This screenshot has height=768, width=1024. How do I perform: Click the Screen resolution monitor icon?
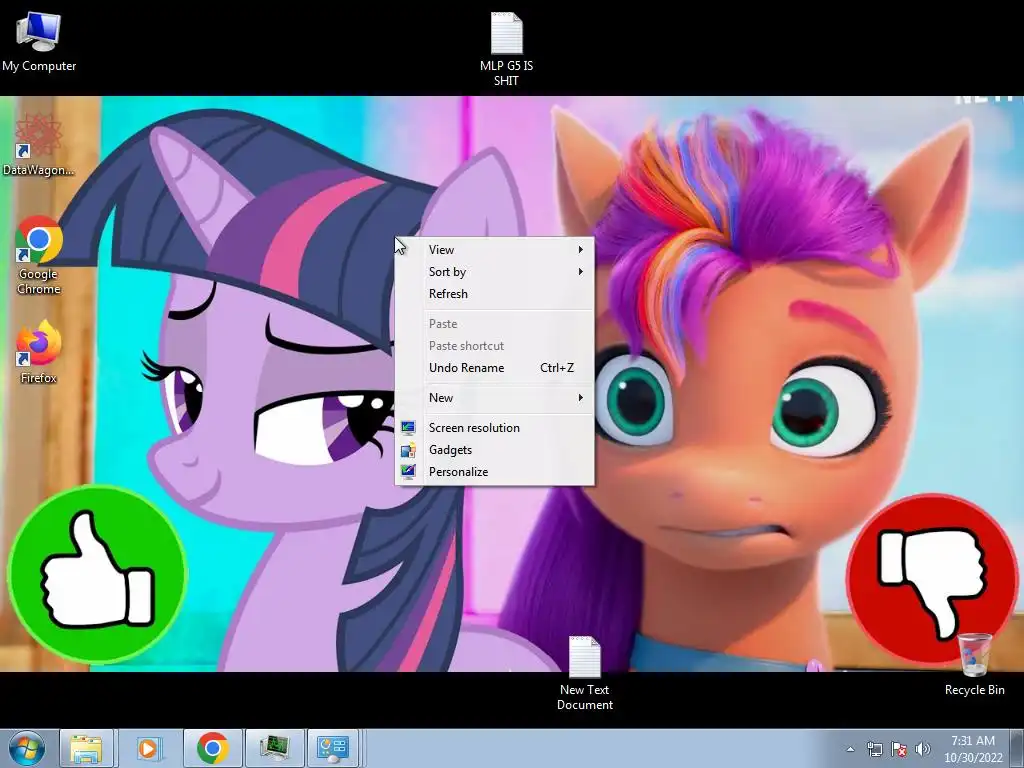(408, 428)
